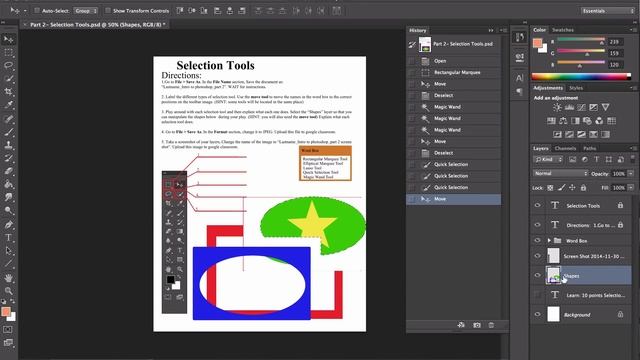Open the Move tool preset picker arrow

(x=25, y=11)
